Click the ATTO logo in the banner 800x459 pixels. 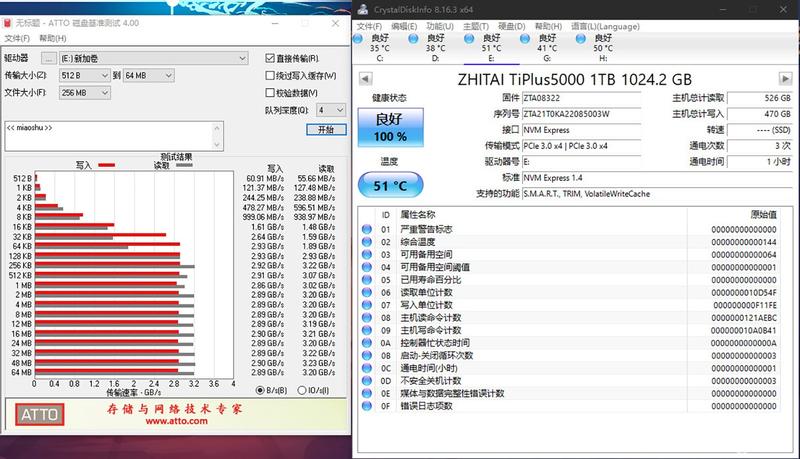(40, 415)
